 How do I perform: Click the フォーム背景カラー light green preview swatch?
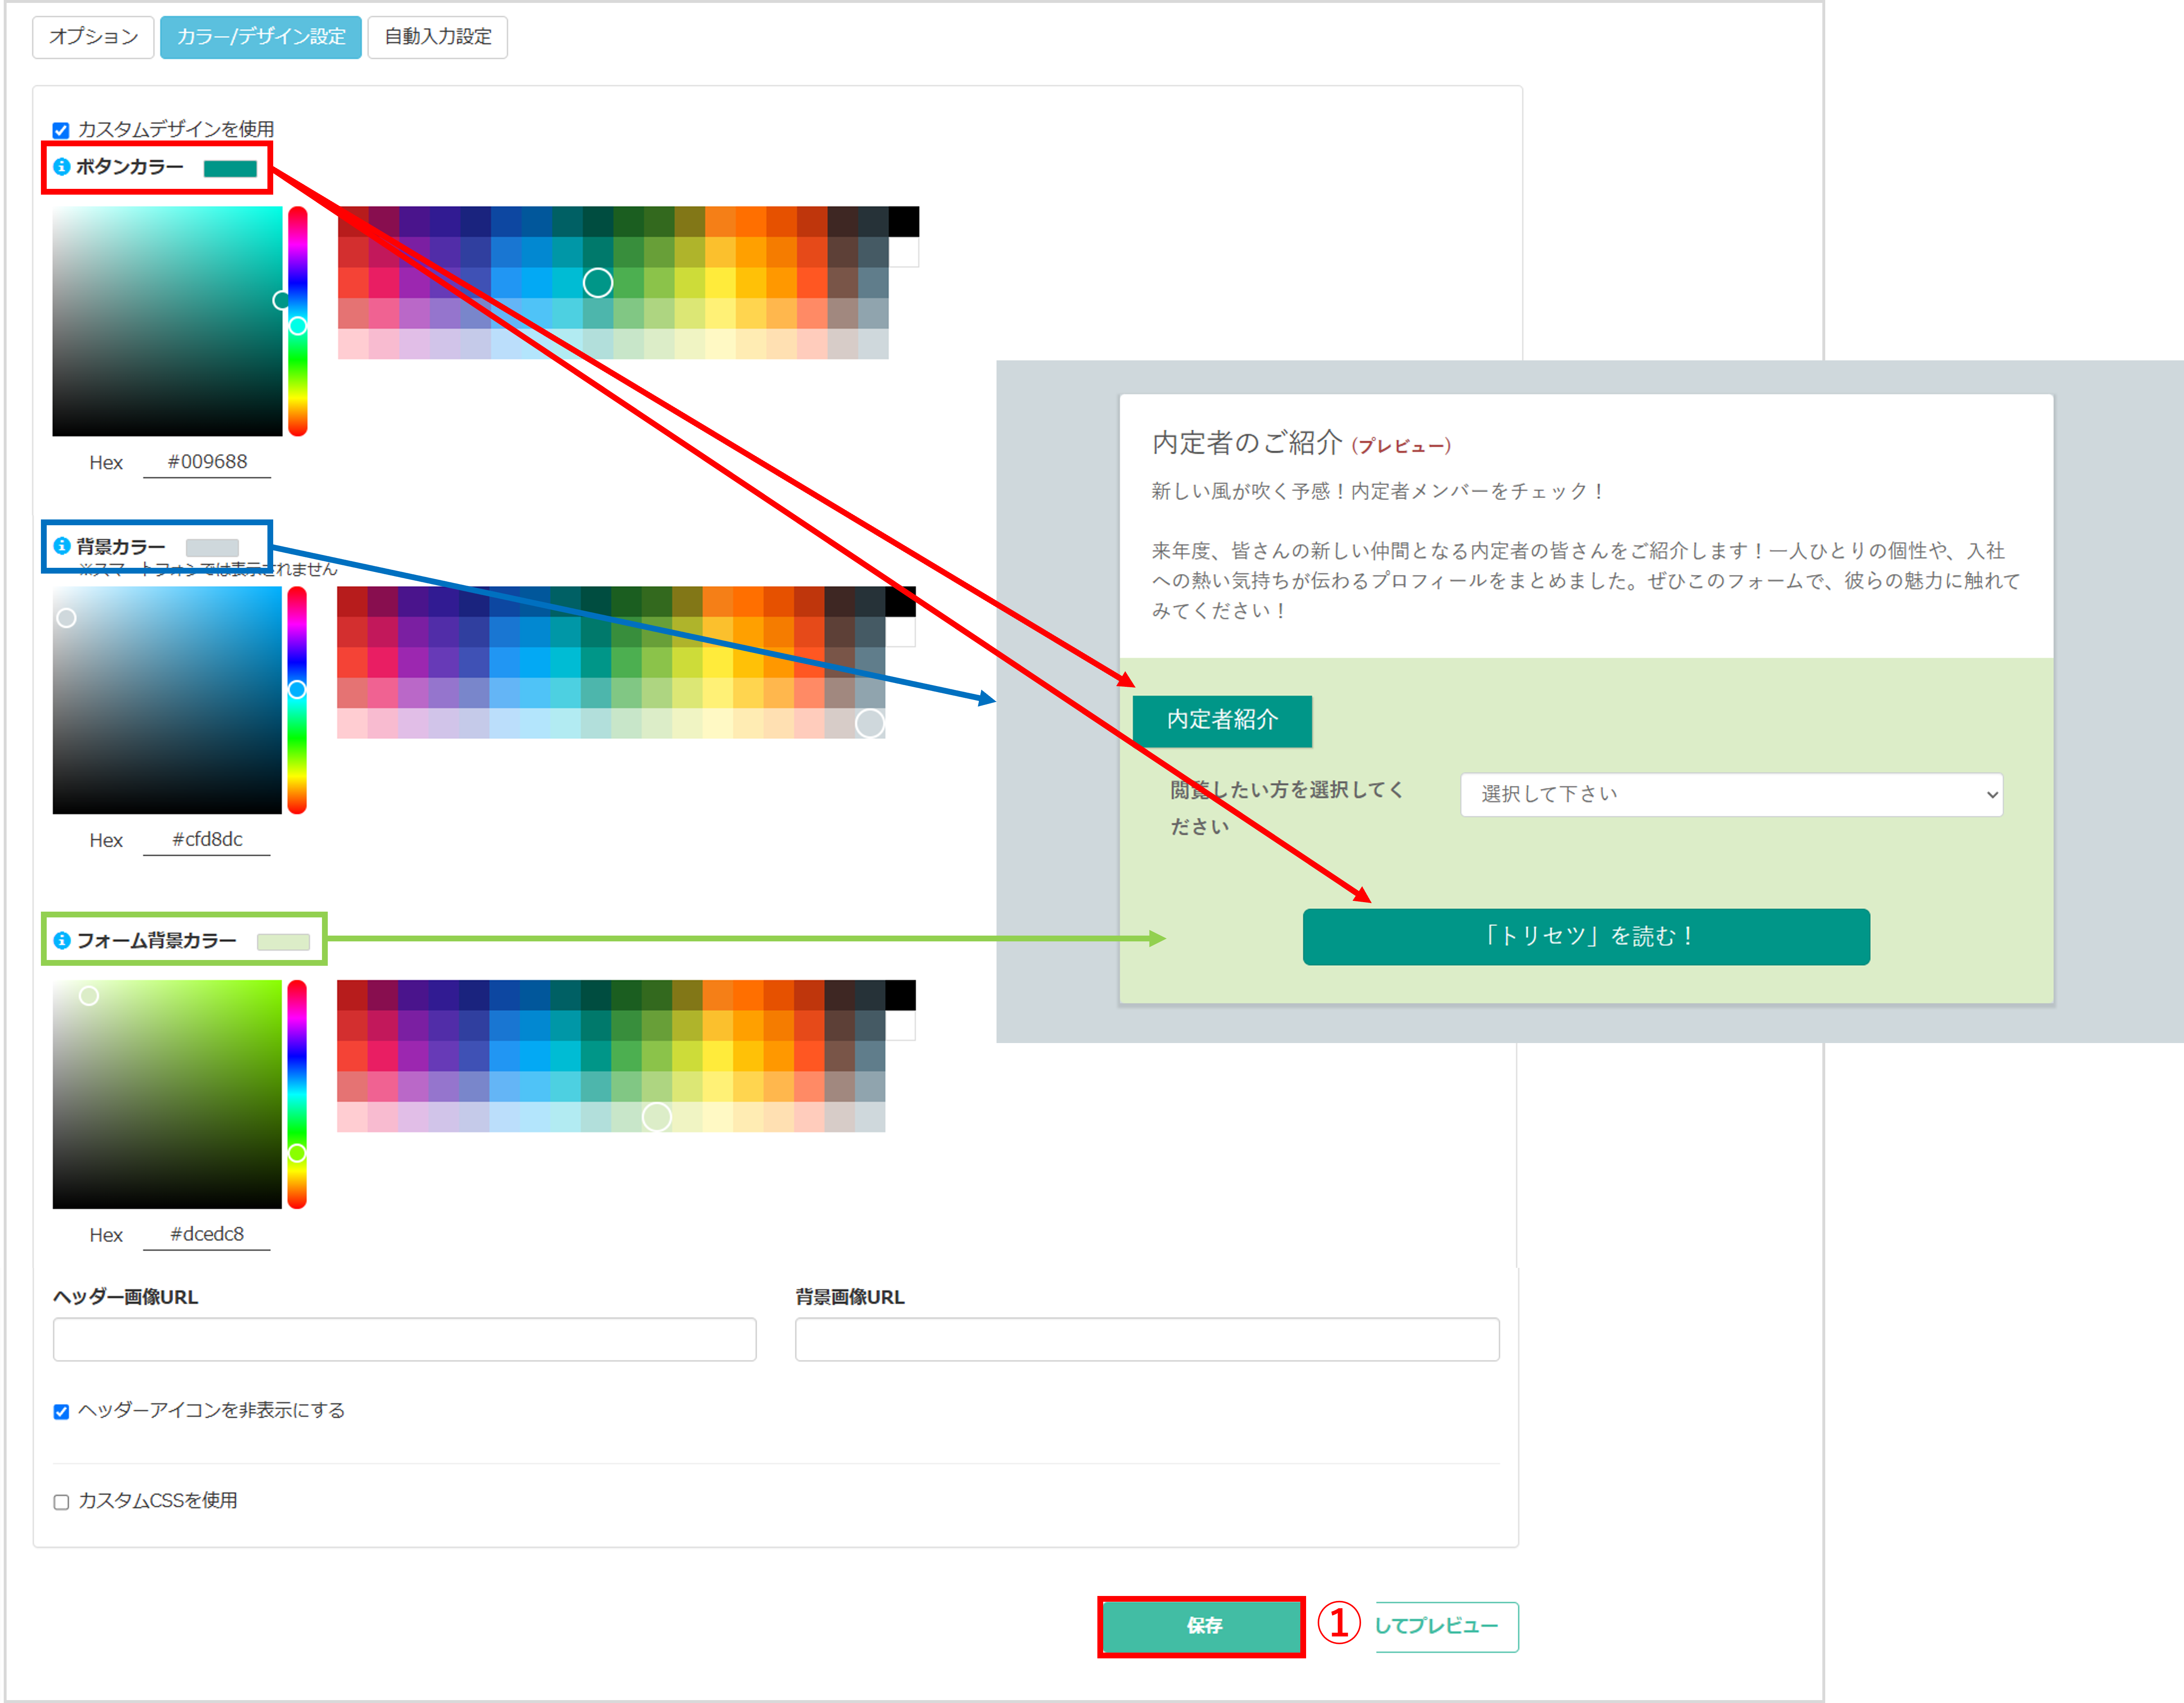pyautogui.click(x=283, y=941)
